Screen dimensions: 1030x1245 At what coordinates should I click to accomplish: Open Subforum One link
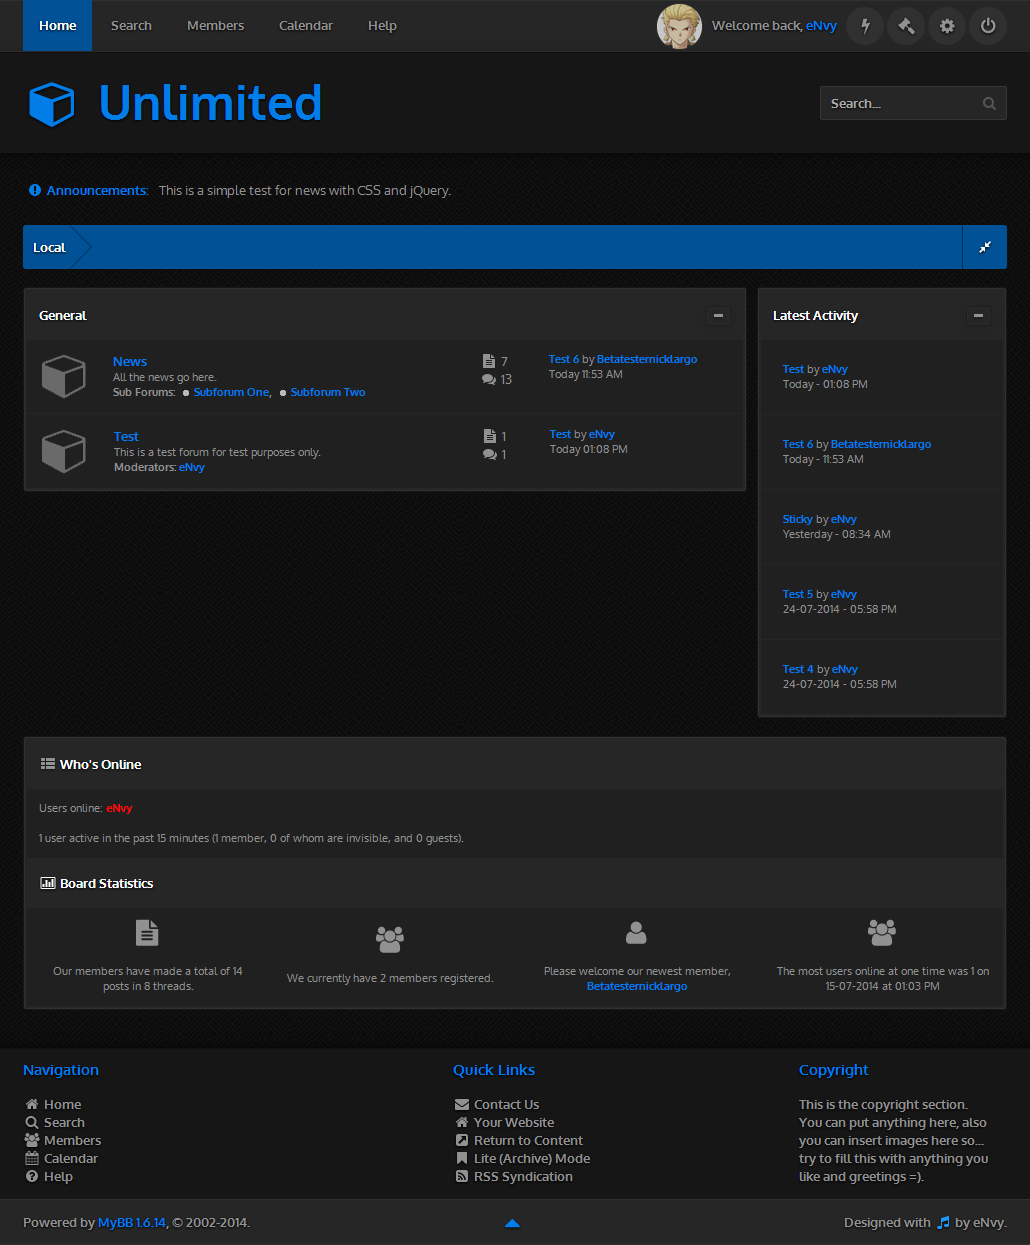point(231,393)
